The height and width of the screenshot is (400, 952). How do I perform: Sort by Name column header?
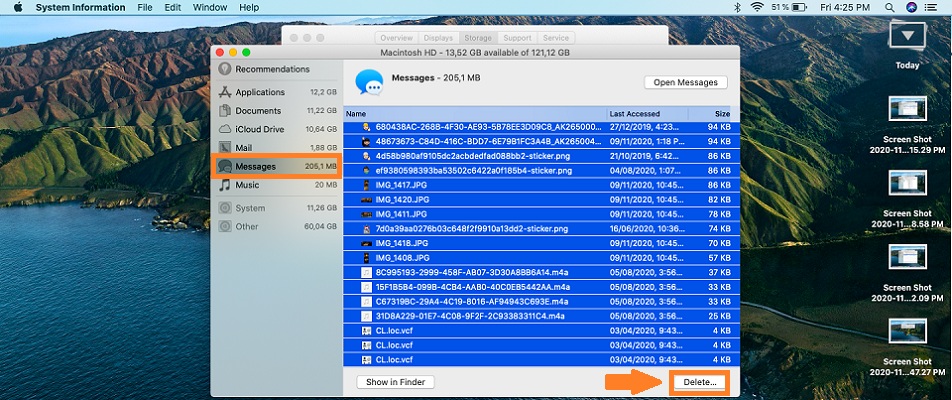475,114
